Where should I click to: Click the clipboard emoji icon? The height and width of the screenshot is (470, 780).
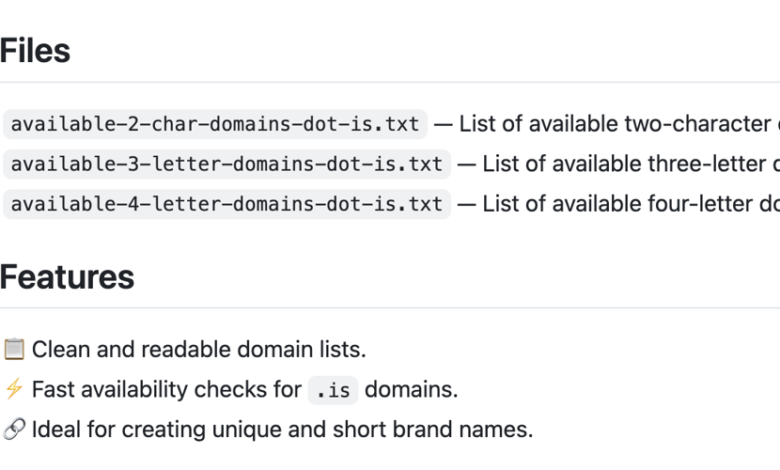tap(14, 349)
